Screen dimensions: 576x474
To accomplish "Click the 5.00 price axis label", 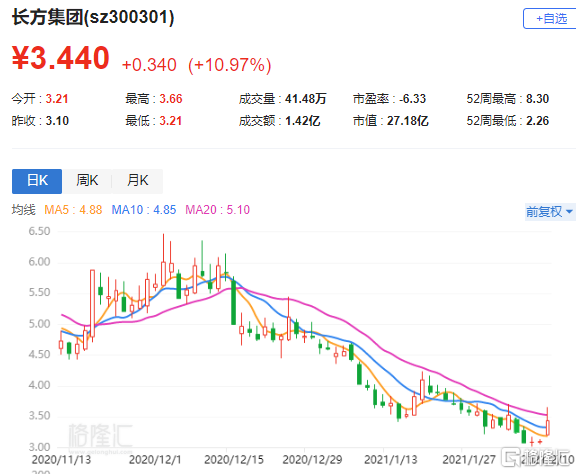I will [x=39, y=324].
